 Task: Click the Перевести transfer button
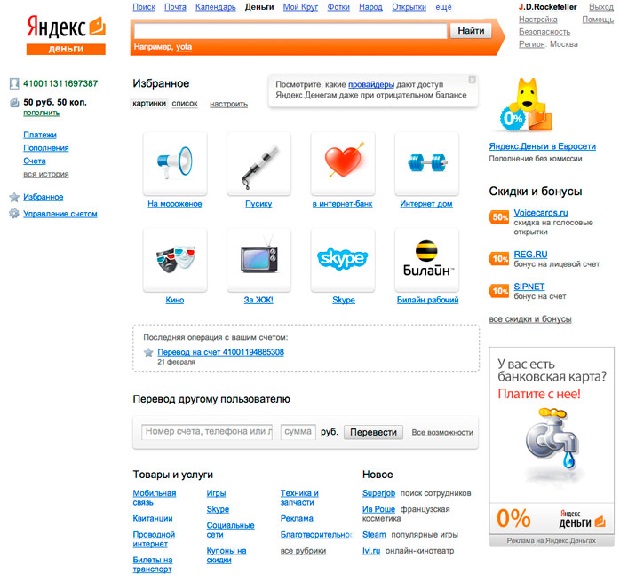click(x=373, y=432)
